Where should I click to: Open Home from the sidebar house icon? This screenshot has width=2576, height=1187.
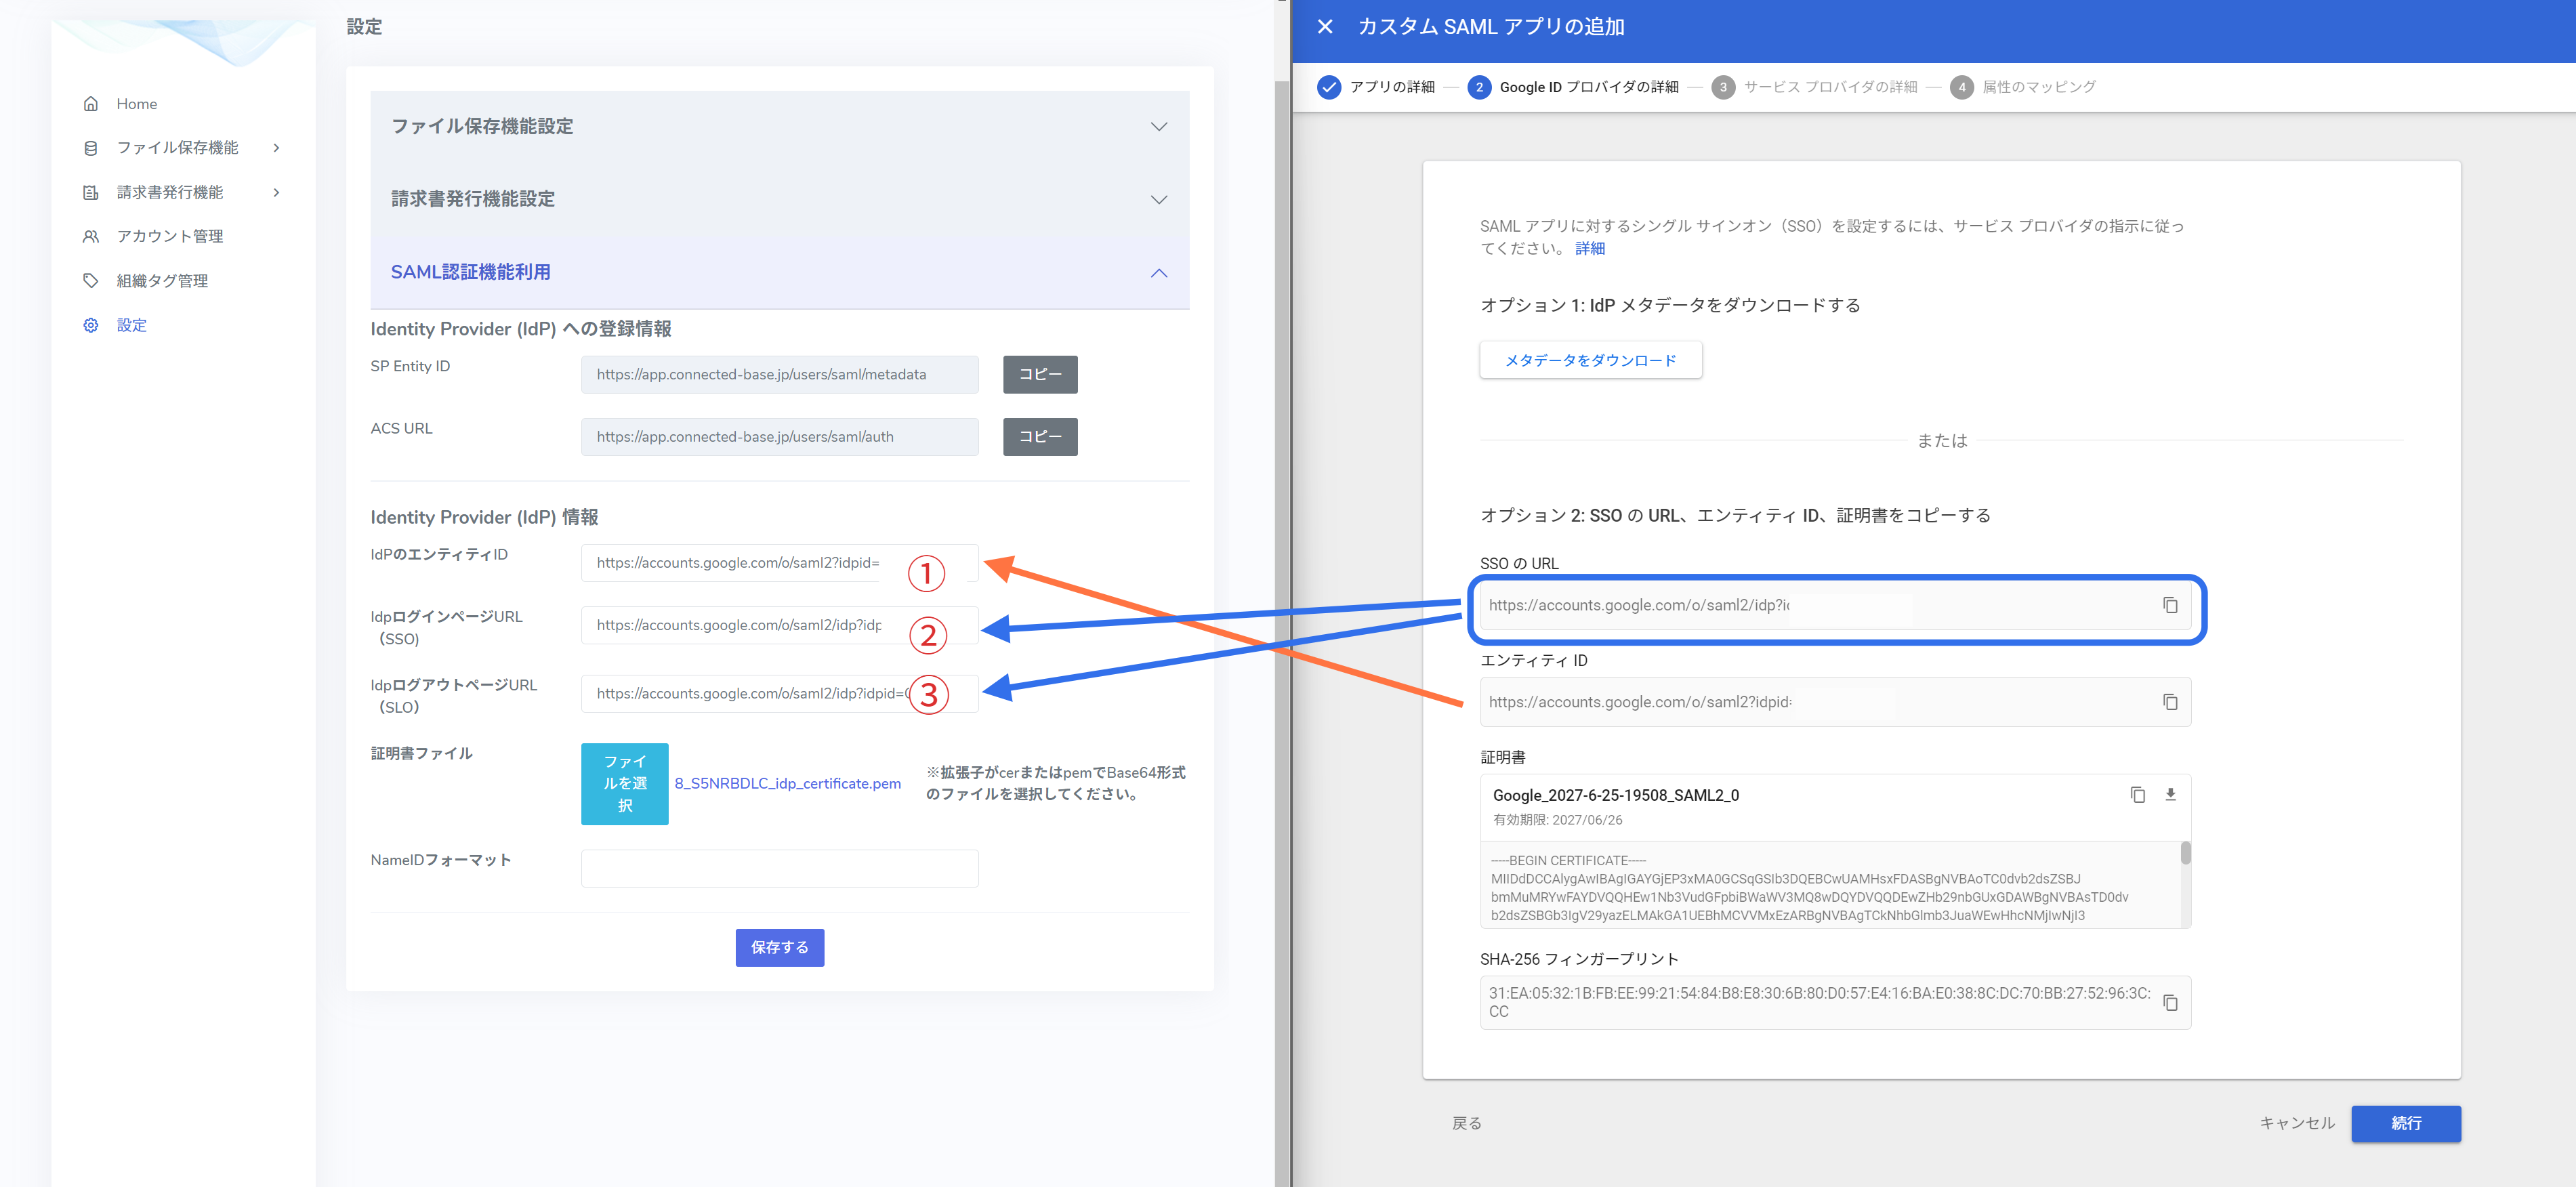coord(91,104)
